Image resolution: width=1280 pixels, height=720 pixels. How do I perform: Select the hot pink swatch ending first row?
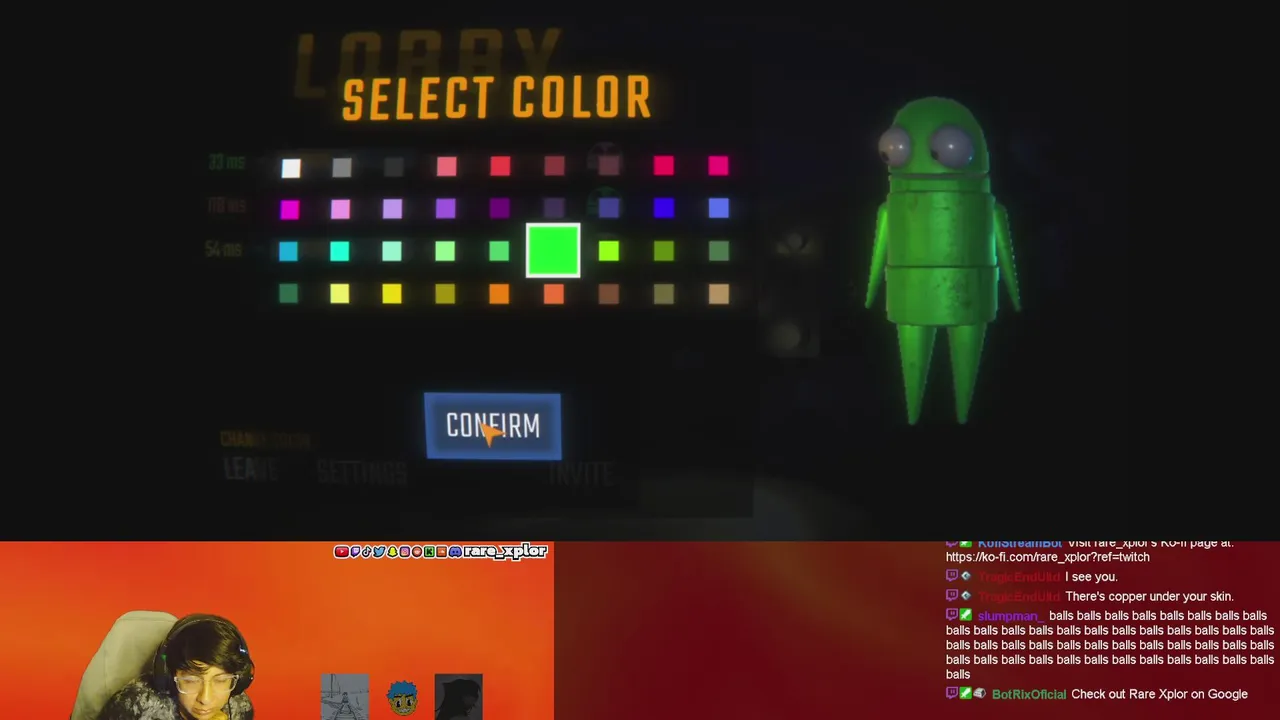[x=718, y=166]
